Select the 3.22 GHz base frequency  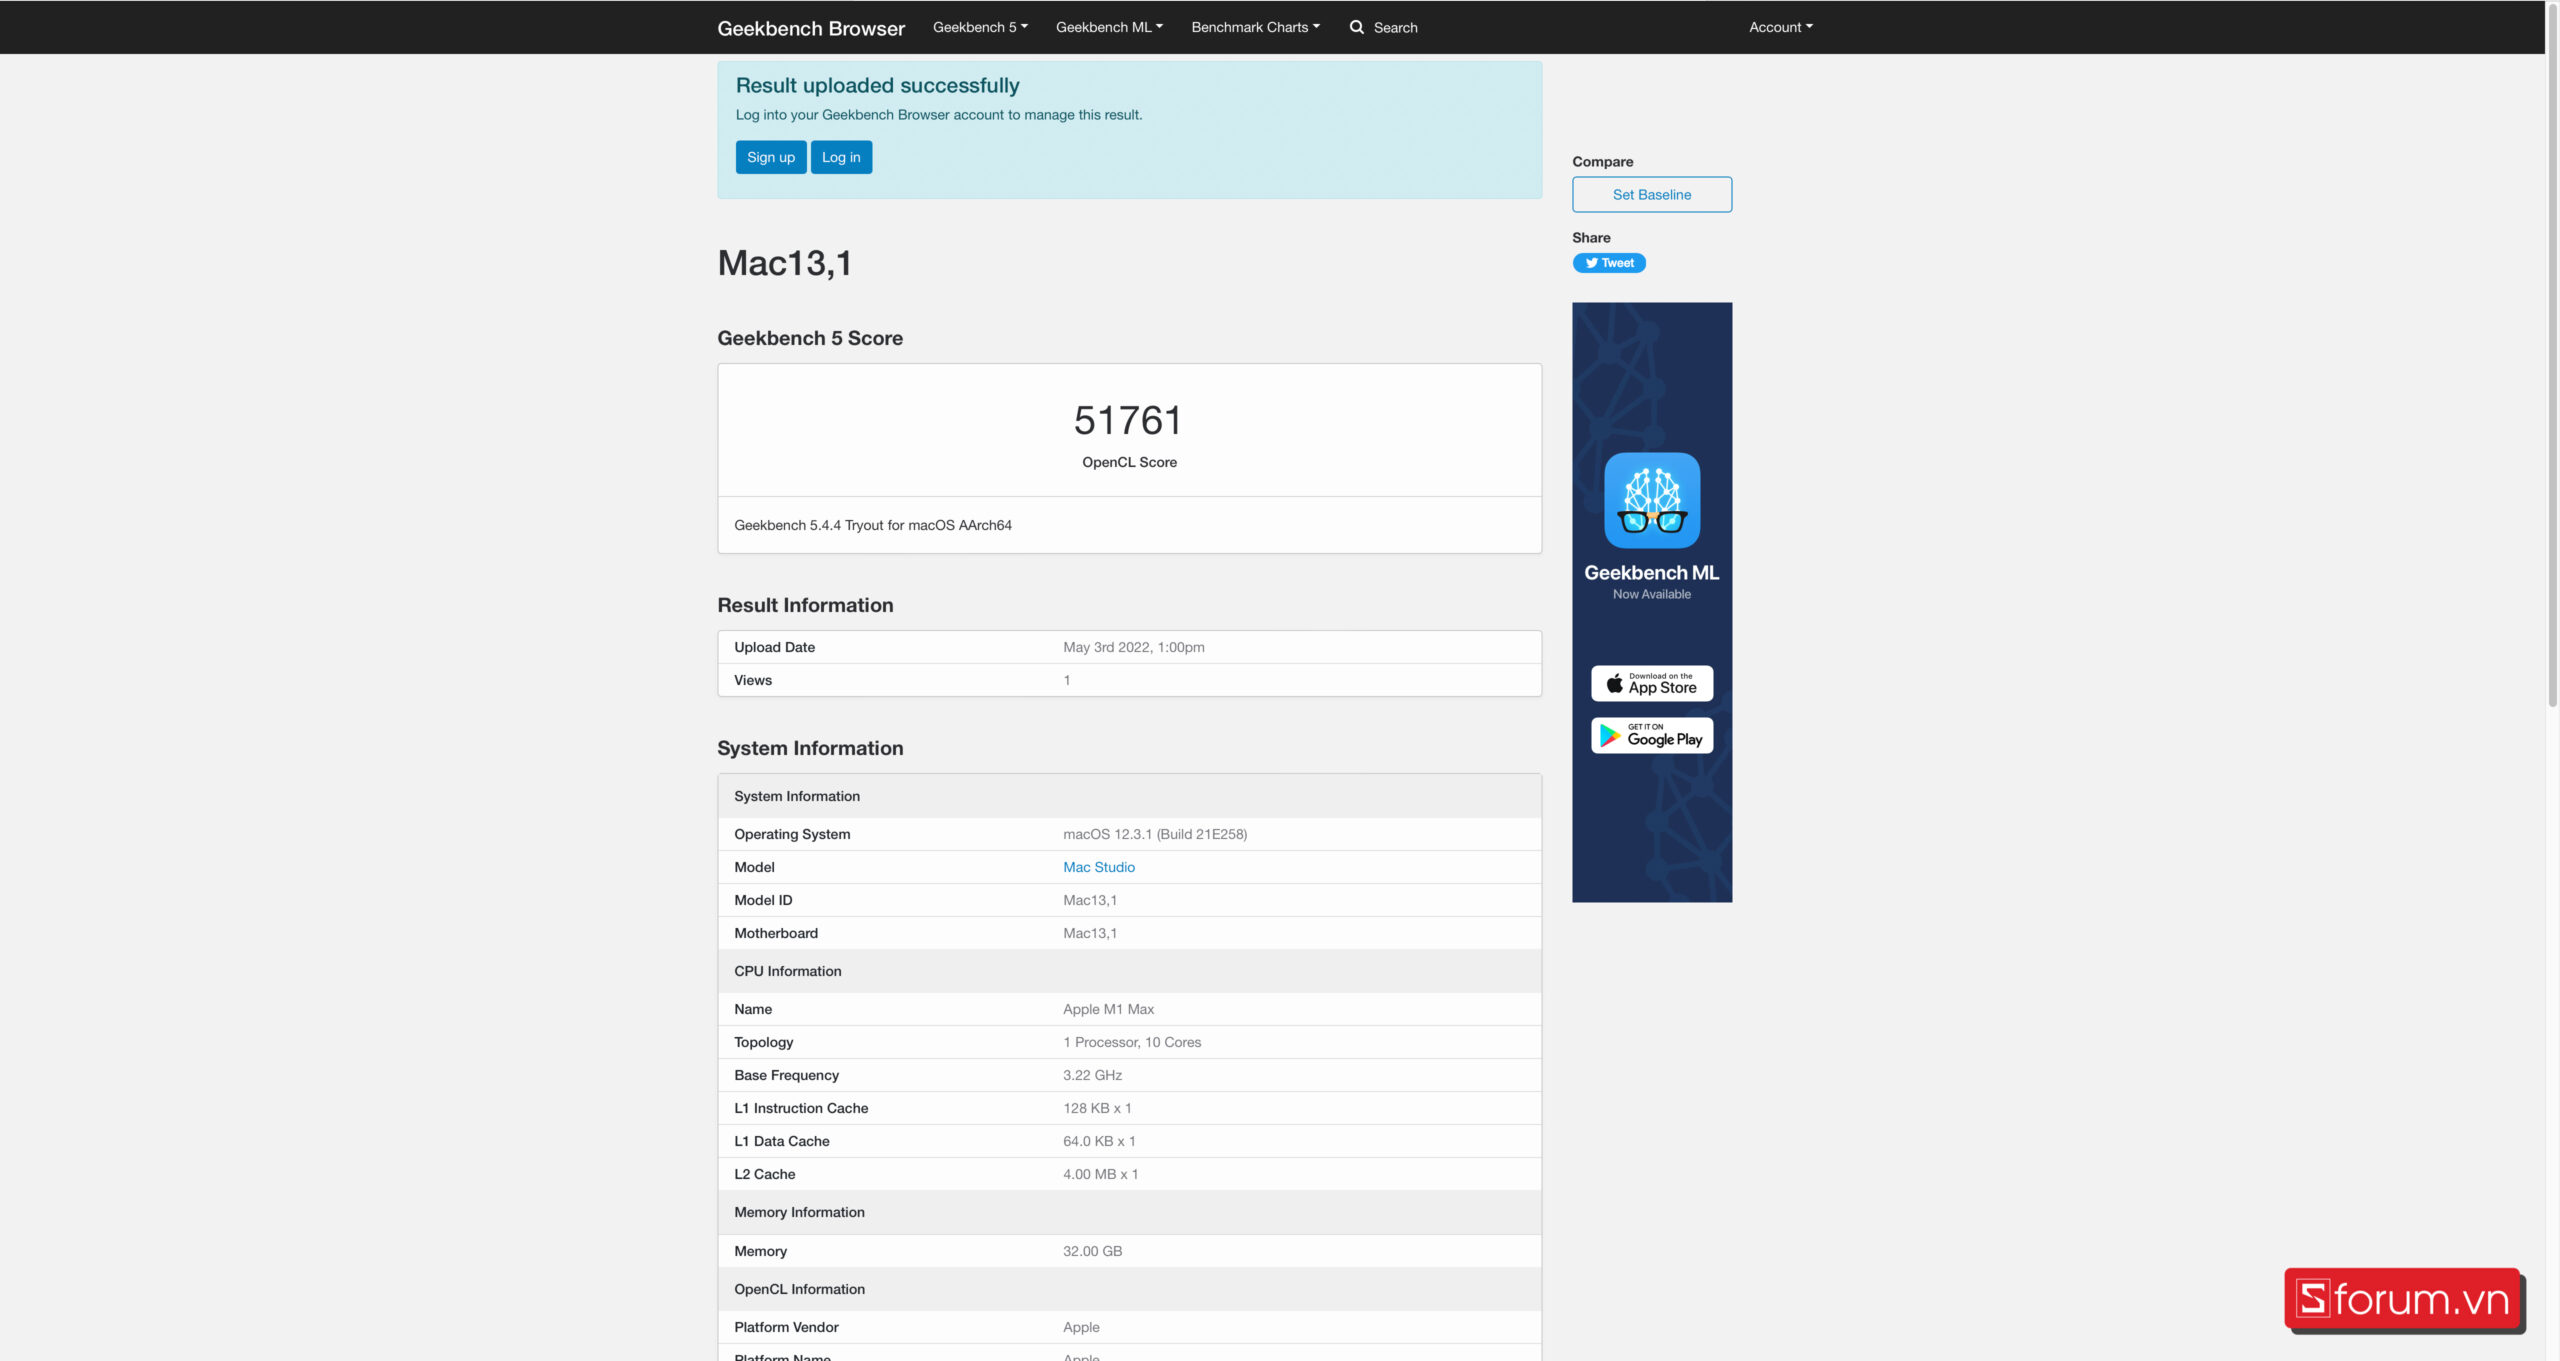coord(1092,1075)
